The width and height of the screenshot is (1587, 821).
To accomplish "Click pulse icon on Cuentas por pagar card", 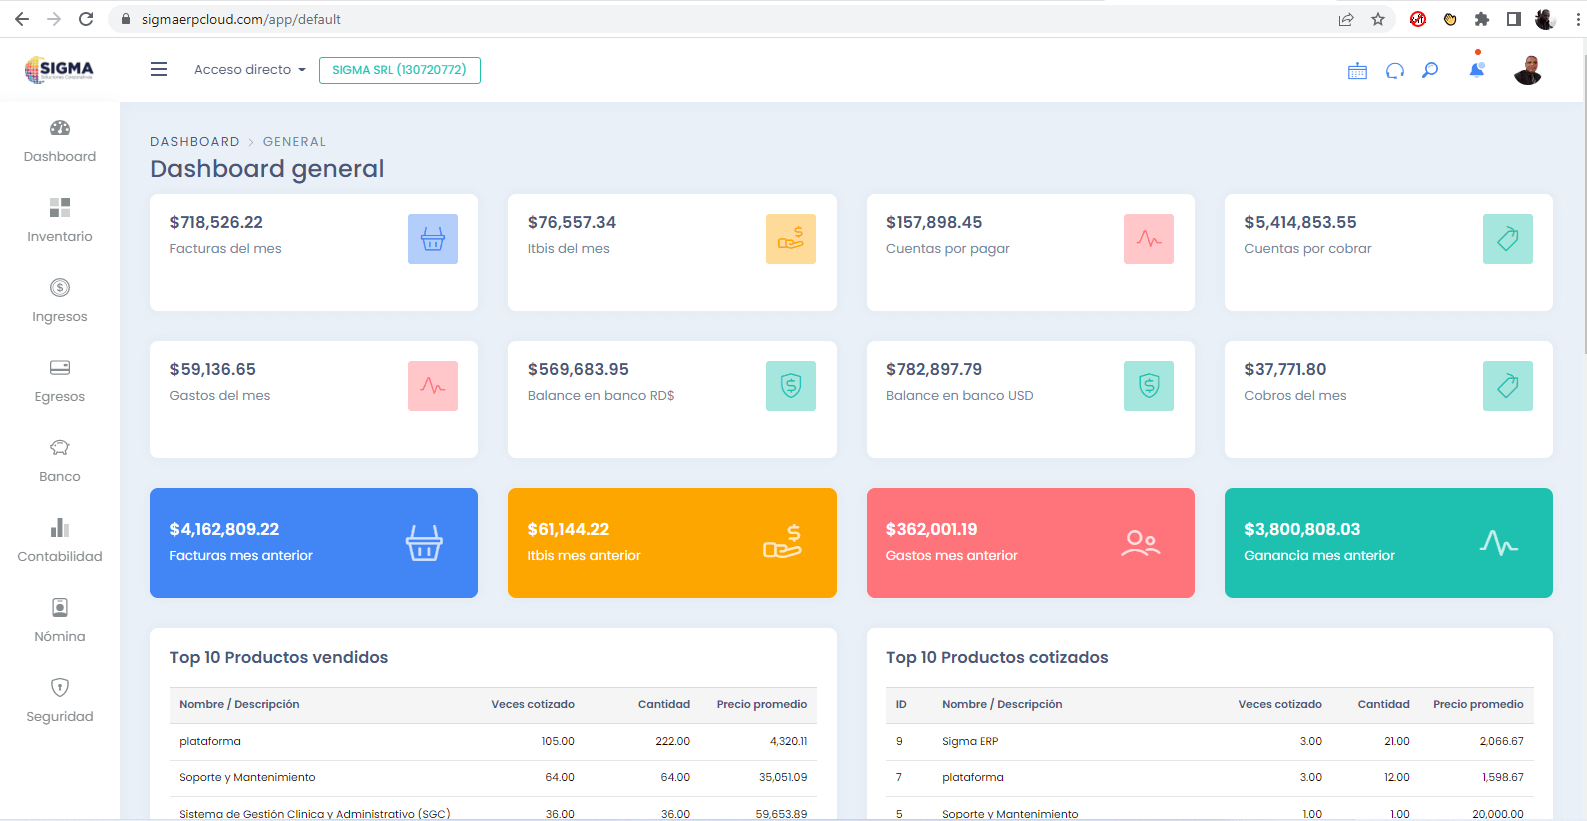I will [1149, 239].
